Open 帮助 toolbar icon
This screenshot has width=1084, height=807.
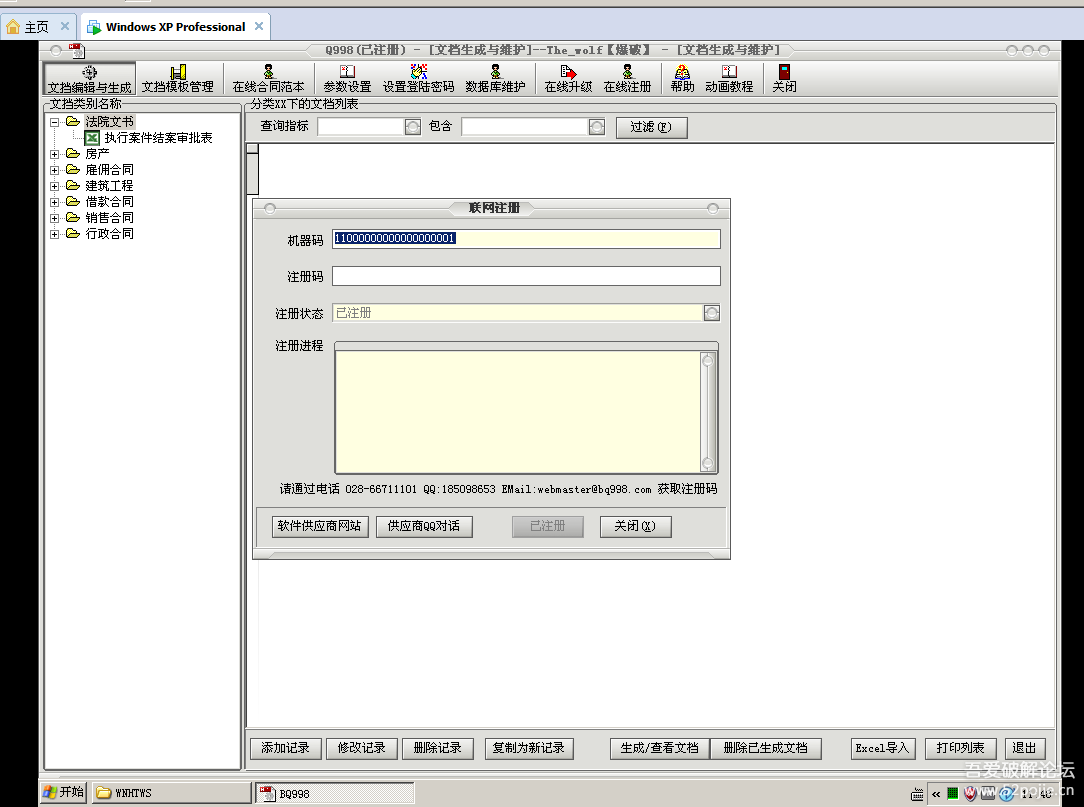[x=682, y=79]
